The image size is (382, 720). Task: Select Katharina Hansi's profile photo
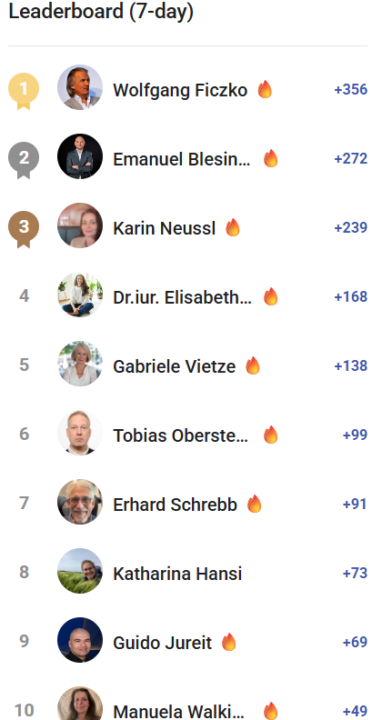(80, 571)
